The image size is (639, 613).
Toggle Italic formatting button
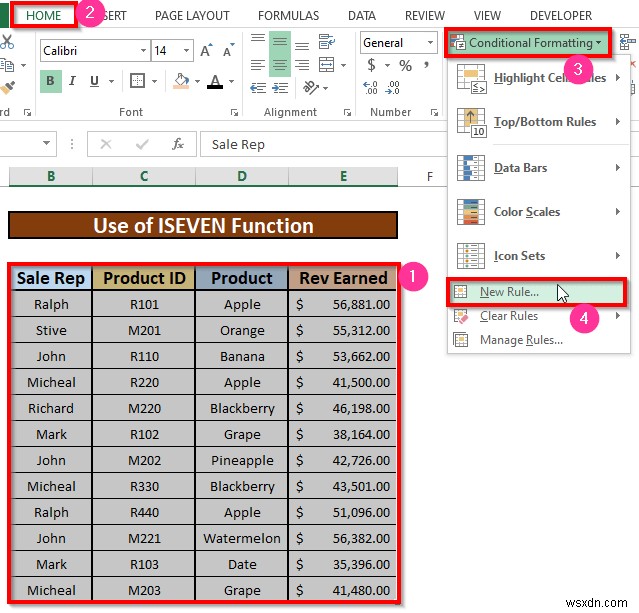(72, 81)
